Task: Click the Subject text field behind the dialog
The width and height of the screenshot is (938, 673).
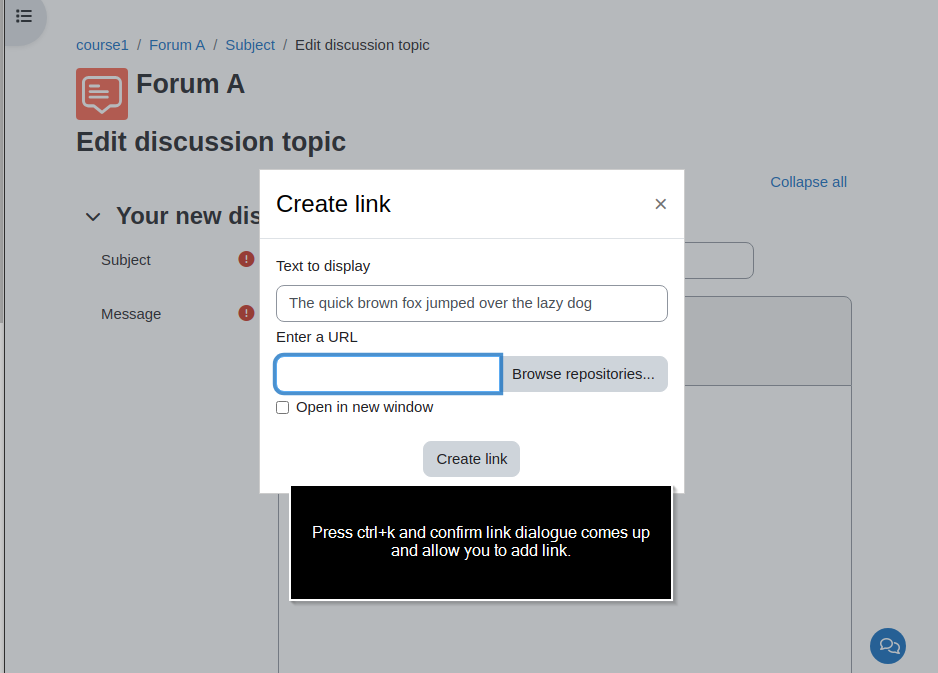Action: (718, 260)
